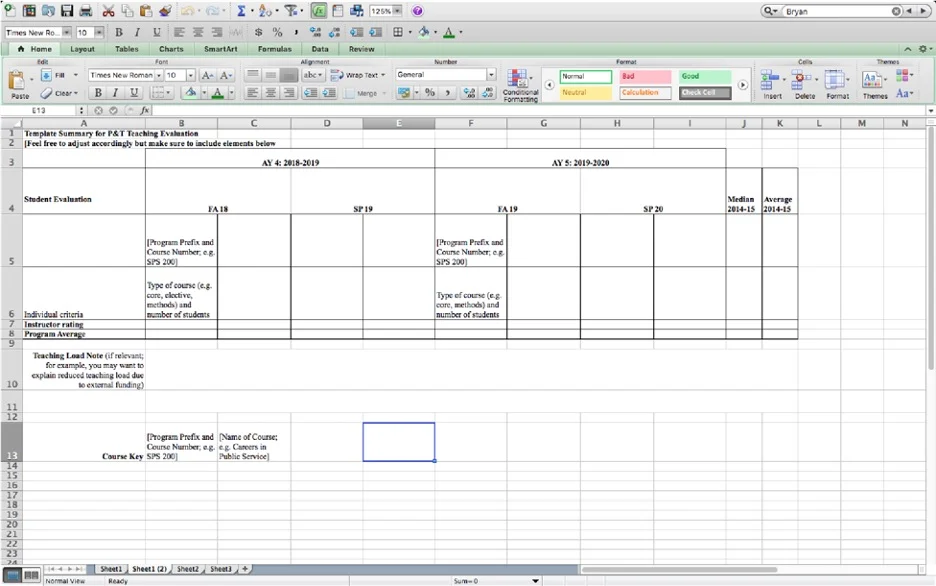Expand the Clear dropdown in the Edit group
Screen dimensions: 936x586
(76, 93)
